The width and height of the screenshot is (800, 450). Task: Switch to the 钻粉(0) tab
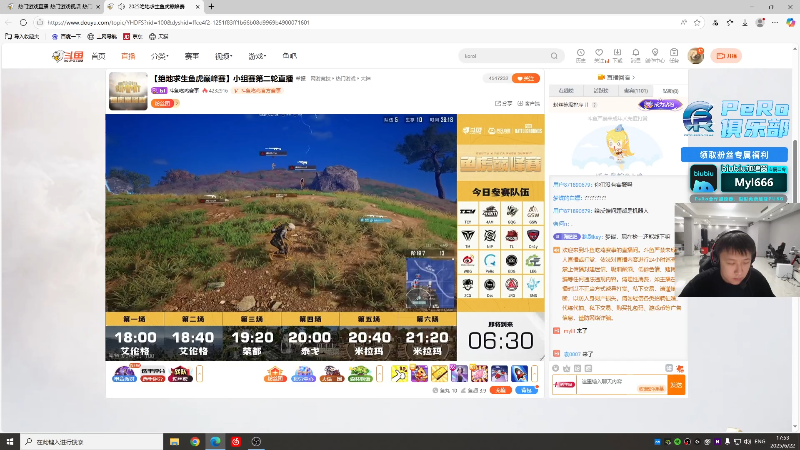[x=670, y=91]
